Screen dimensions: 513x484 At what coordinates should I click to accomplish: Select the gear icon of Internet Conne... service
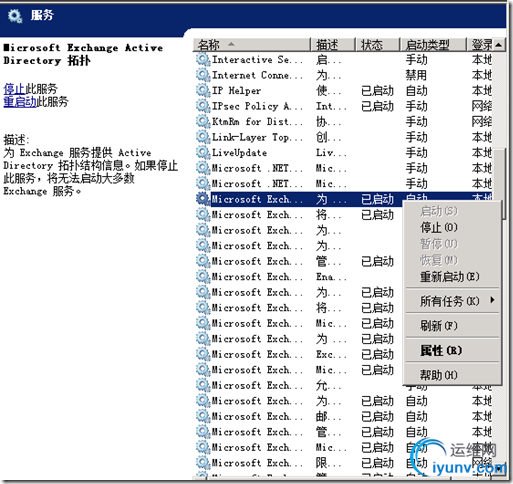[x=203, y=75]
